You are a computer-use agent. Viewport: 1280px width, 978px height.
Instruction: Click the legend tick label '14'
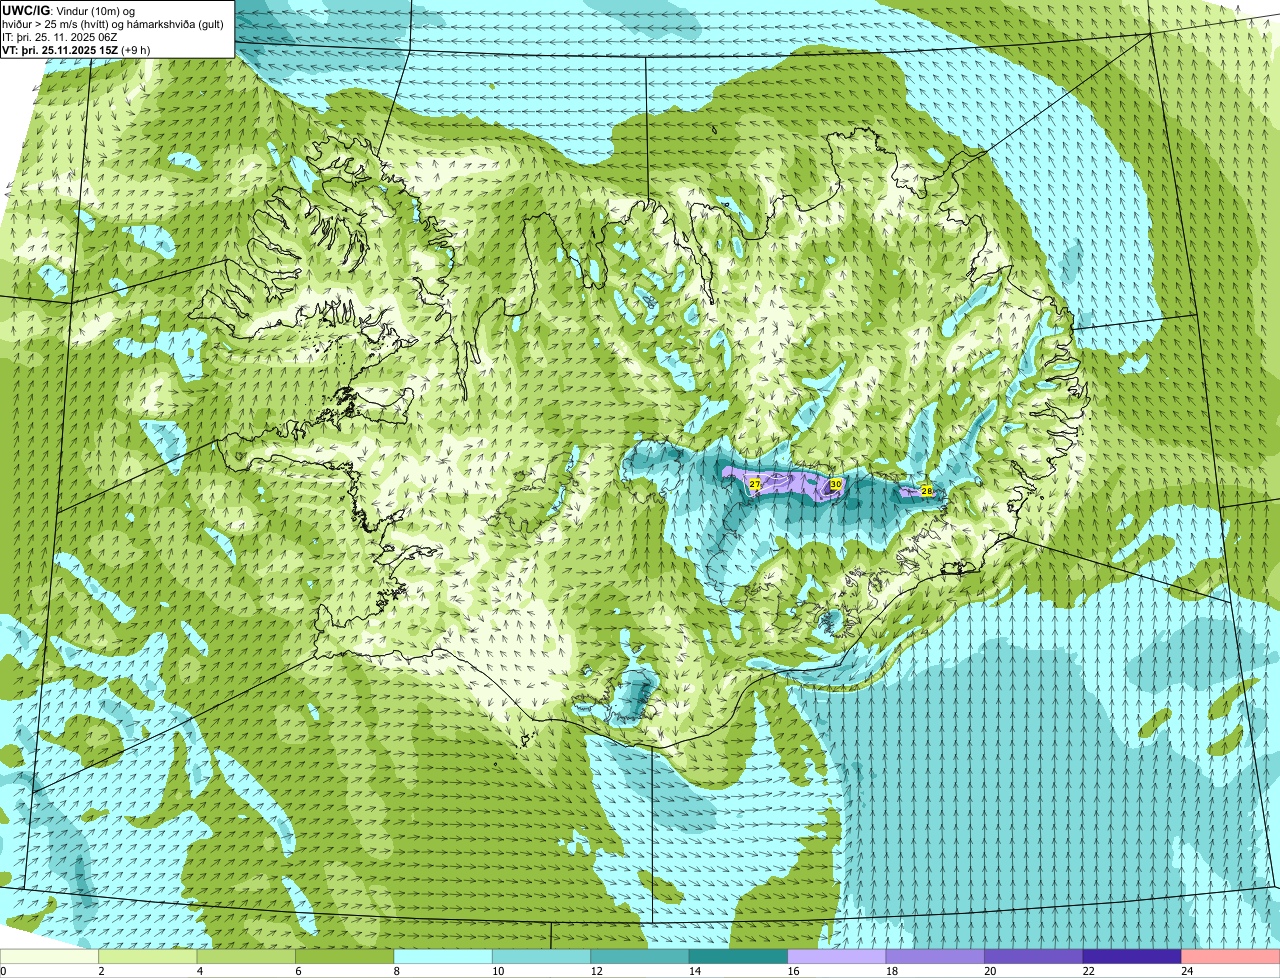click(x=694, y=970)
